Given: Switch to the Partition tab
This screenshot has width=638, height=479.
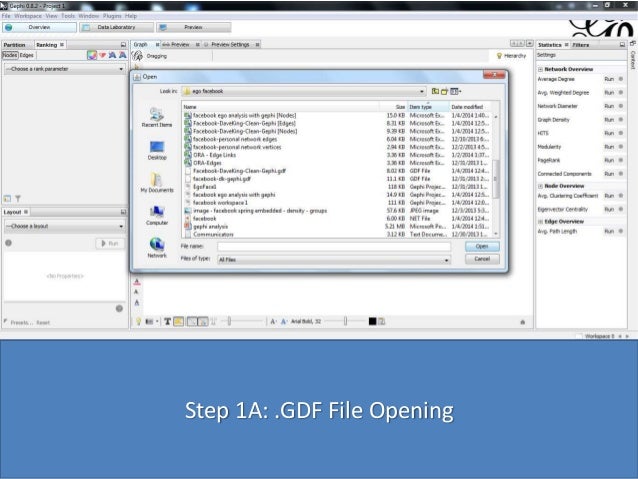Looking at the screenshot, I should 15,45.
